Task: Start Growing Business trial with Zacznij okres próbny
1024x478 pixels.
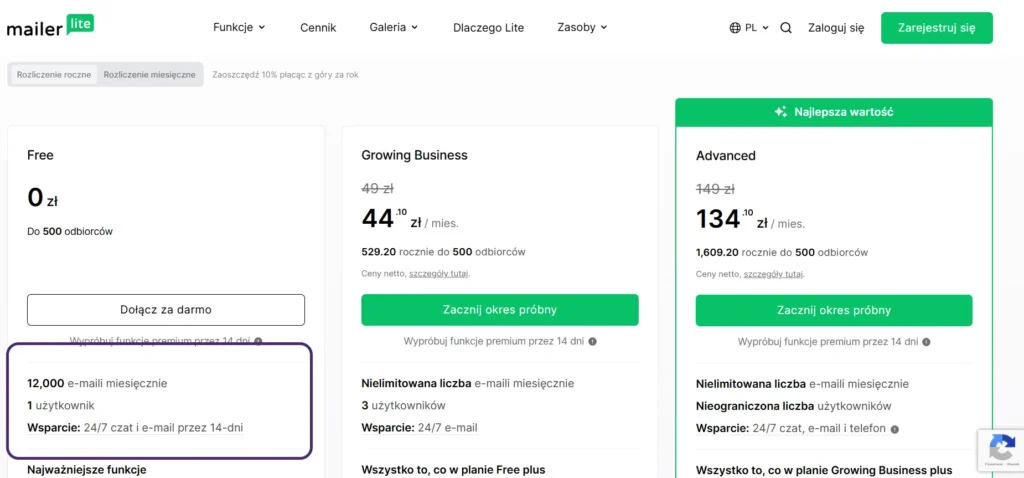Action: coord(500,310)
